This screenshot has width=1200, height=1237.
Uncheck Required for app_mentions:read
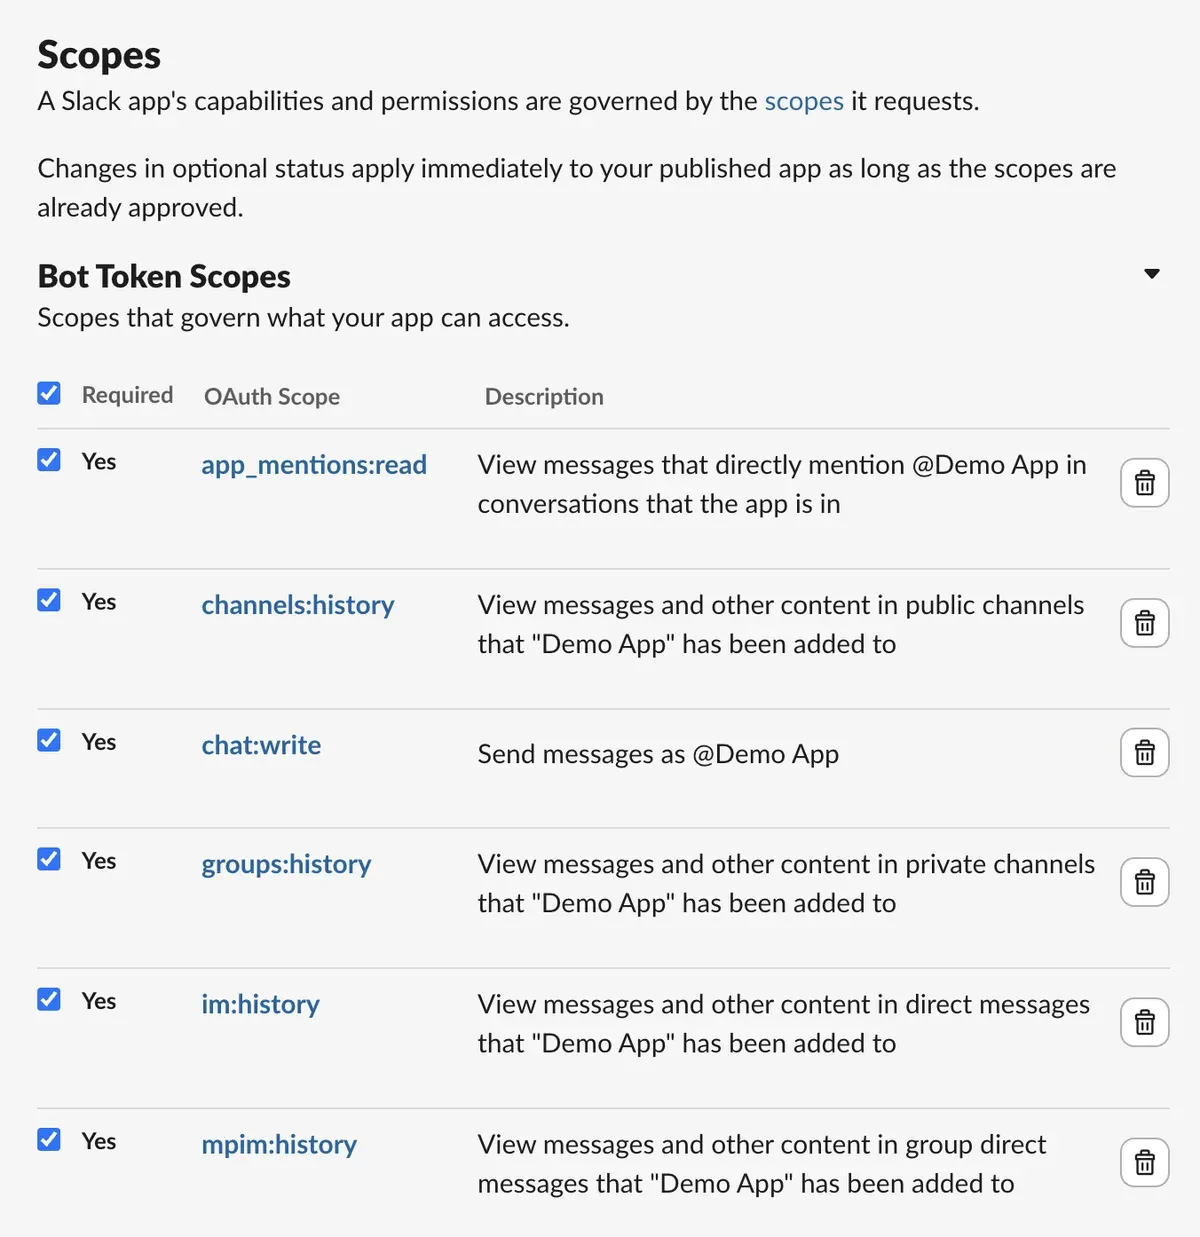[x=49, y=459]
